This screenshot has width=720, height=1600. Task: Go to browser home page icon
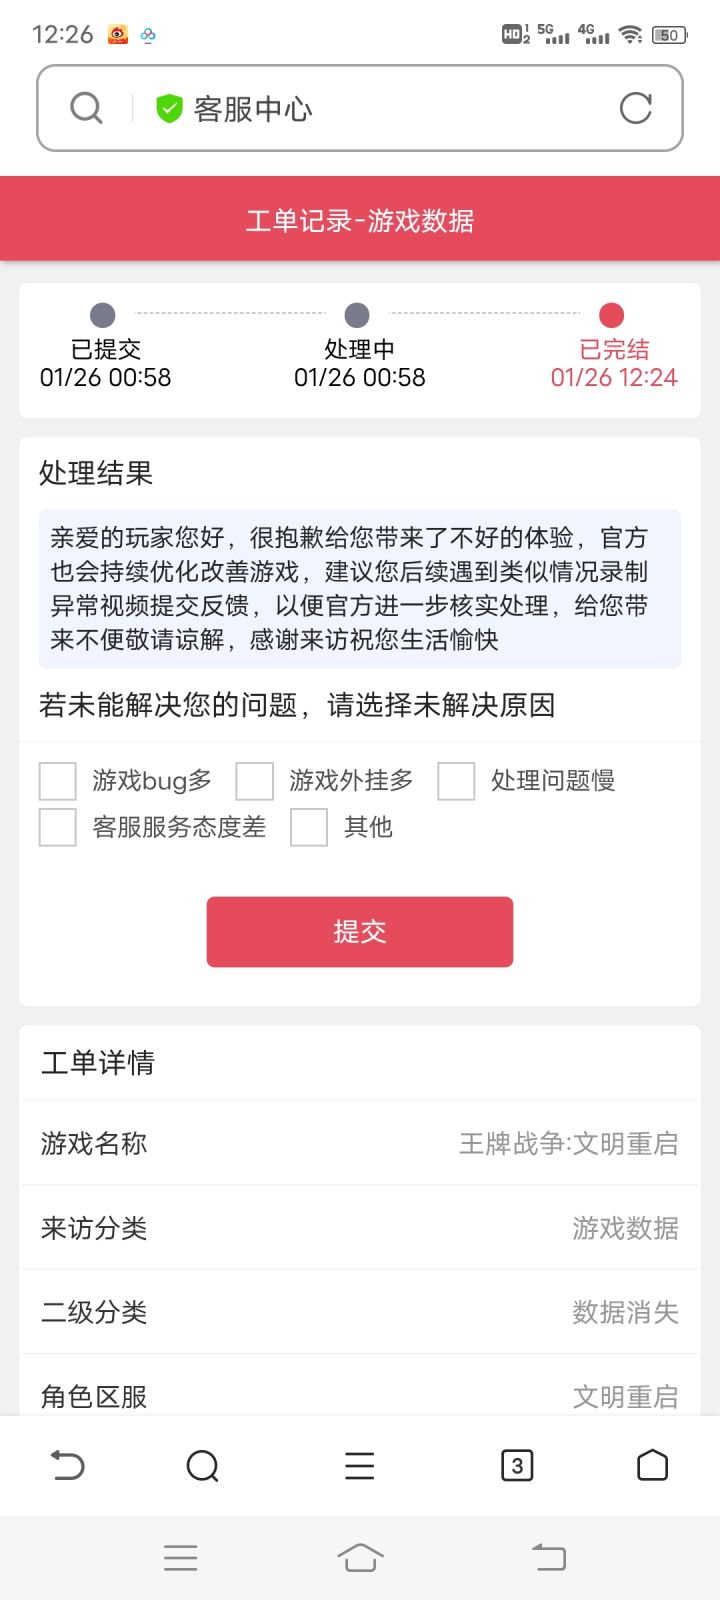pyautogui.click(x=652, y=1465)
